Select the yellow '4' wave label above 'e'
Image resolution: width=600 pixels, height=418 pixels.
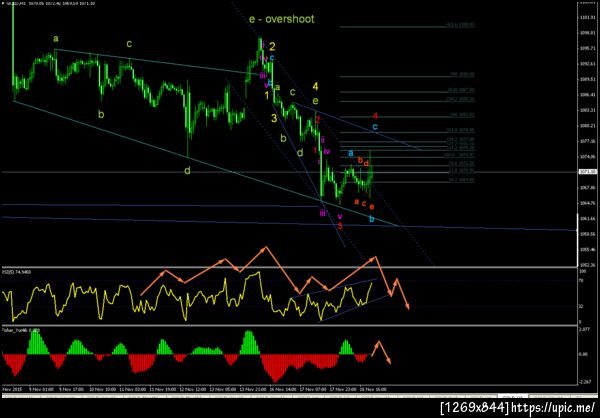point(315,86)
